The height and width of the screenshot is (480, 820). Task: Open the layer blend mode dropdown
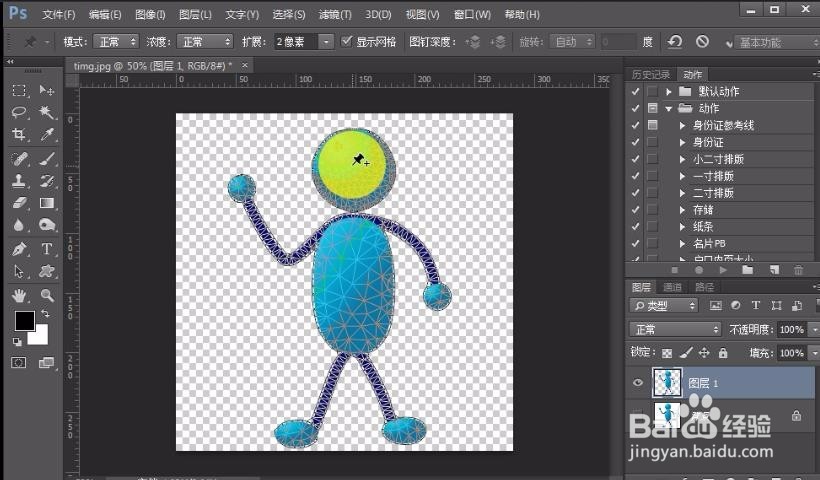coord(675,329)
